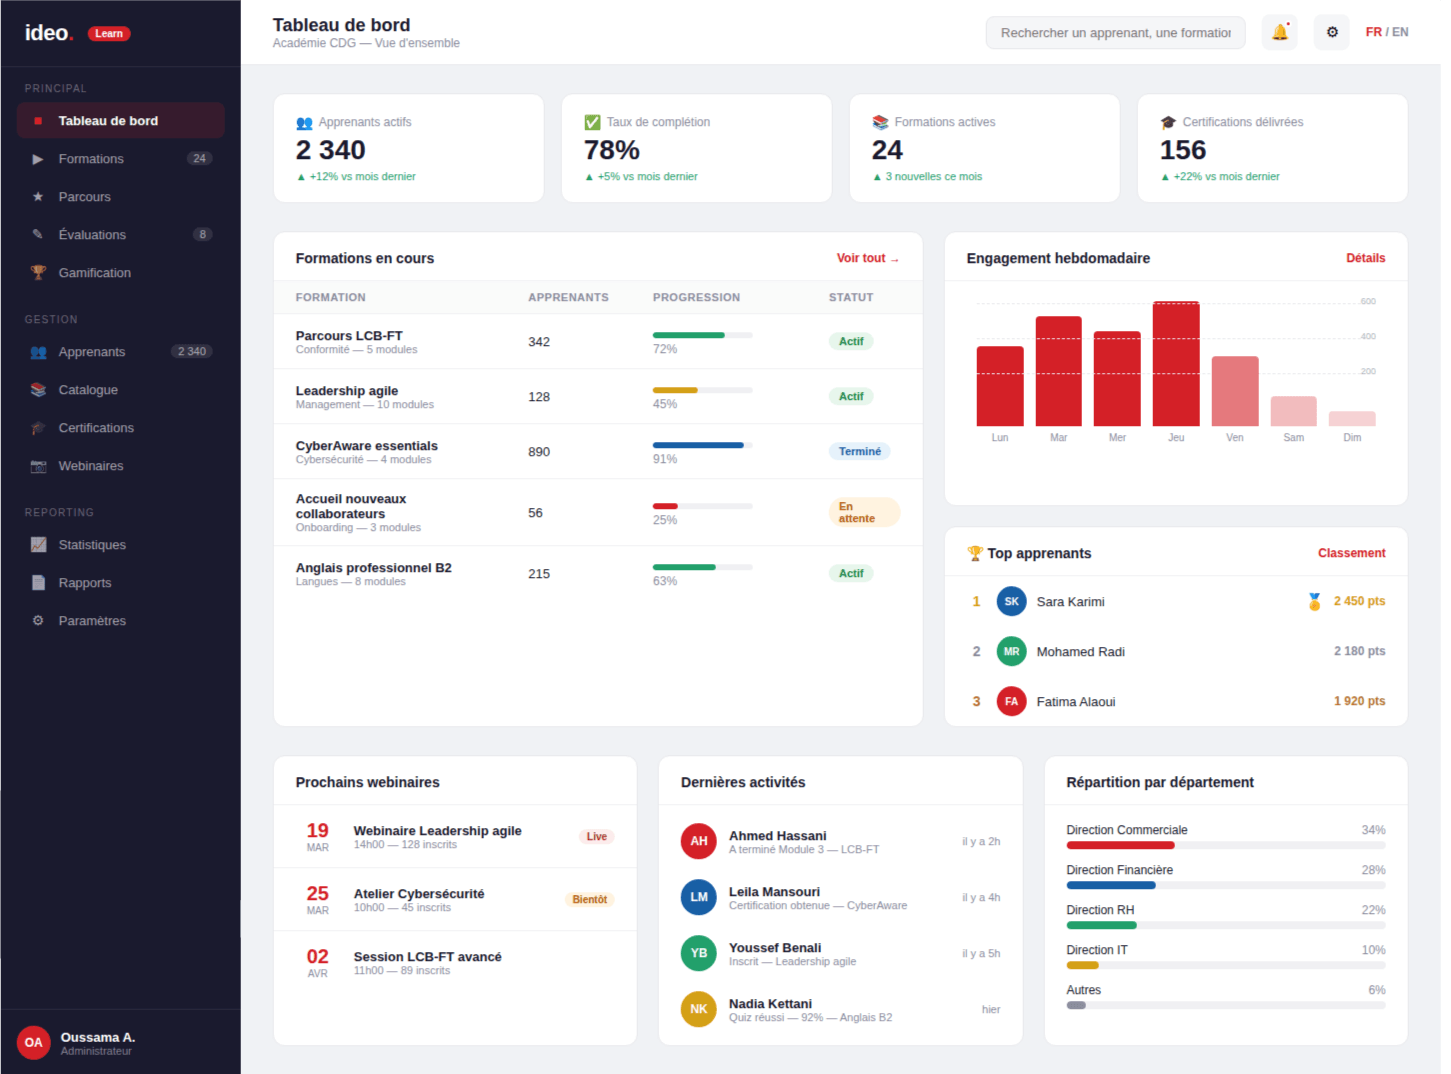The height and width of the screenshot is (1074, 1451).
Task: Click the Webinaires camera icon
Action: [x=38, y=466]
